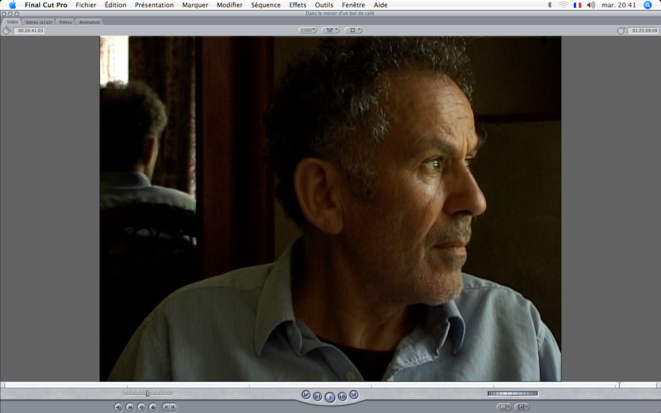Click the Match Frame button
The width and height of the screenshot is (661, 413).
[118, 407]
